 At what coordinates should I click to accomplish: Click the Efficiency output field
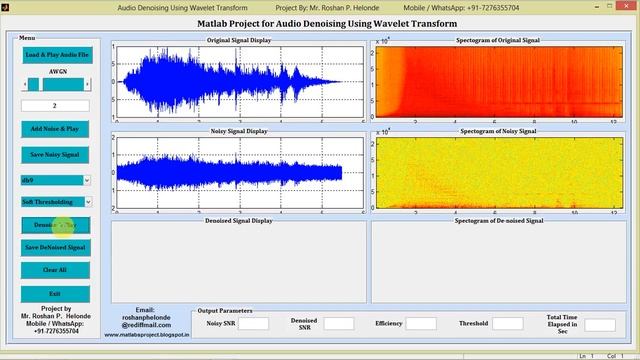[421, 324]
